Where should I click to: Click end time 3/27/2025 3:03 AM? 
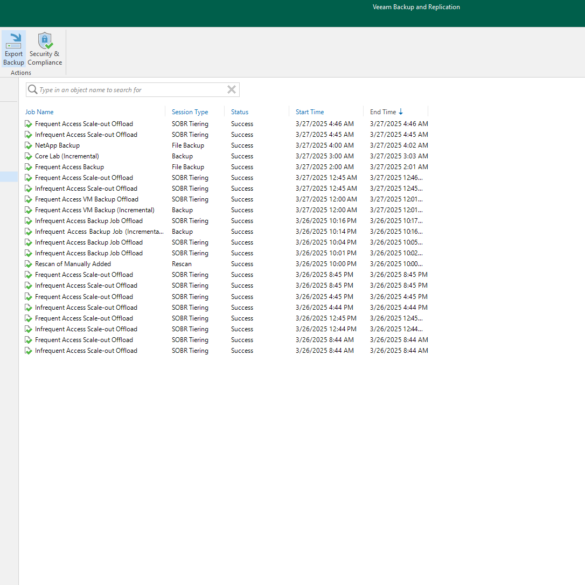(x=399, y=156)
